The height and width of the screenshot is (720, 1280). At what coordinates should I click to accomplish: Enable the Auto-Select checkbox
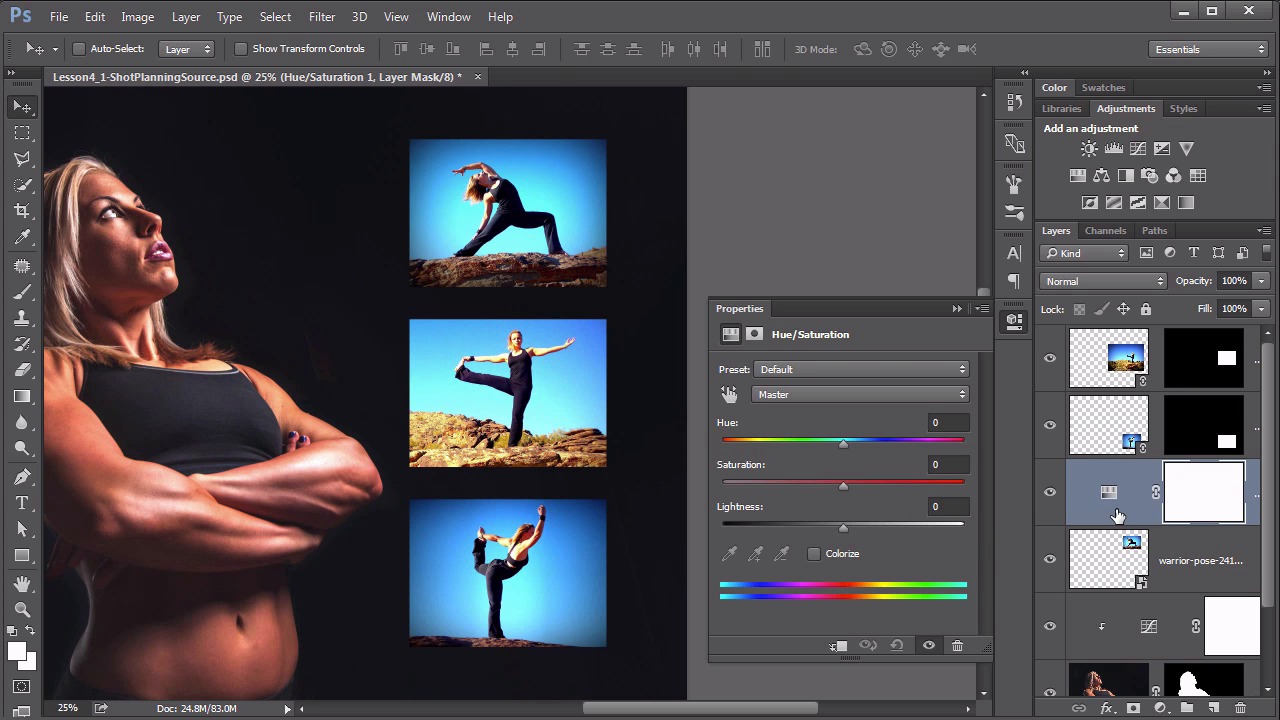(x=79, y=49)
